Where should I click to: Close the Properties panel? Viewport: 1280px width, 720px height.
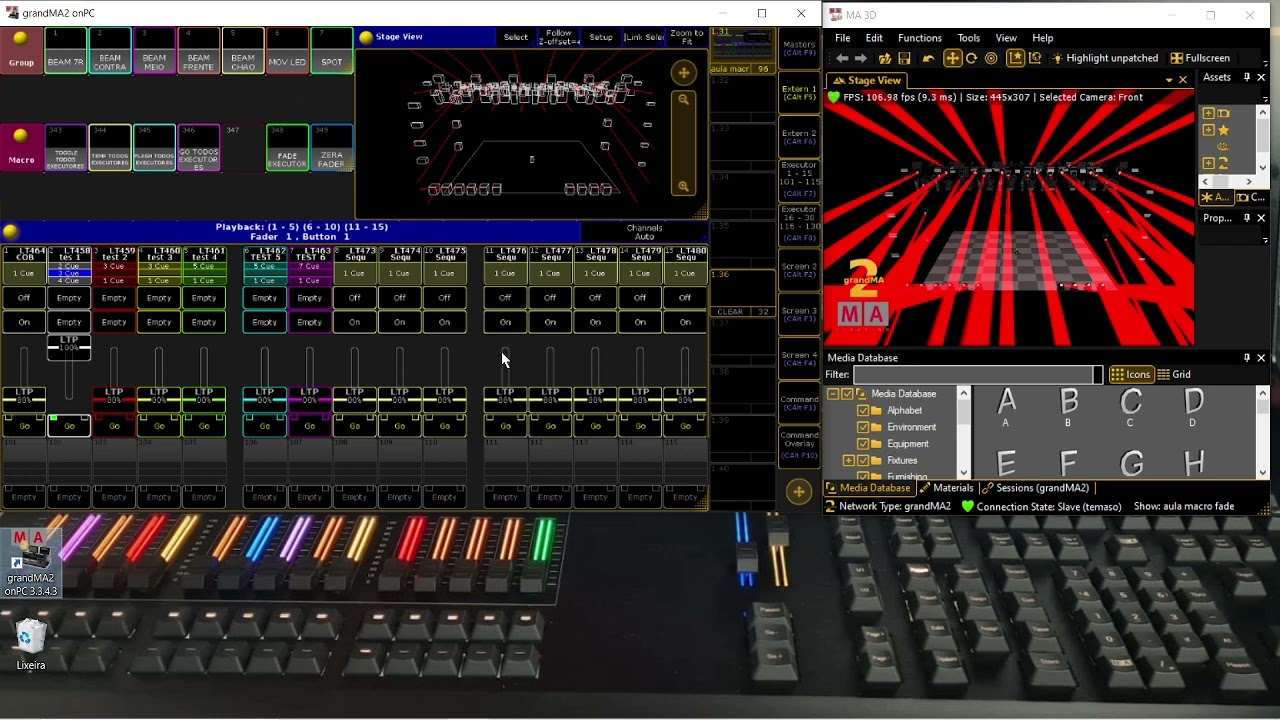click(x=1261, y=217)
